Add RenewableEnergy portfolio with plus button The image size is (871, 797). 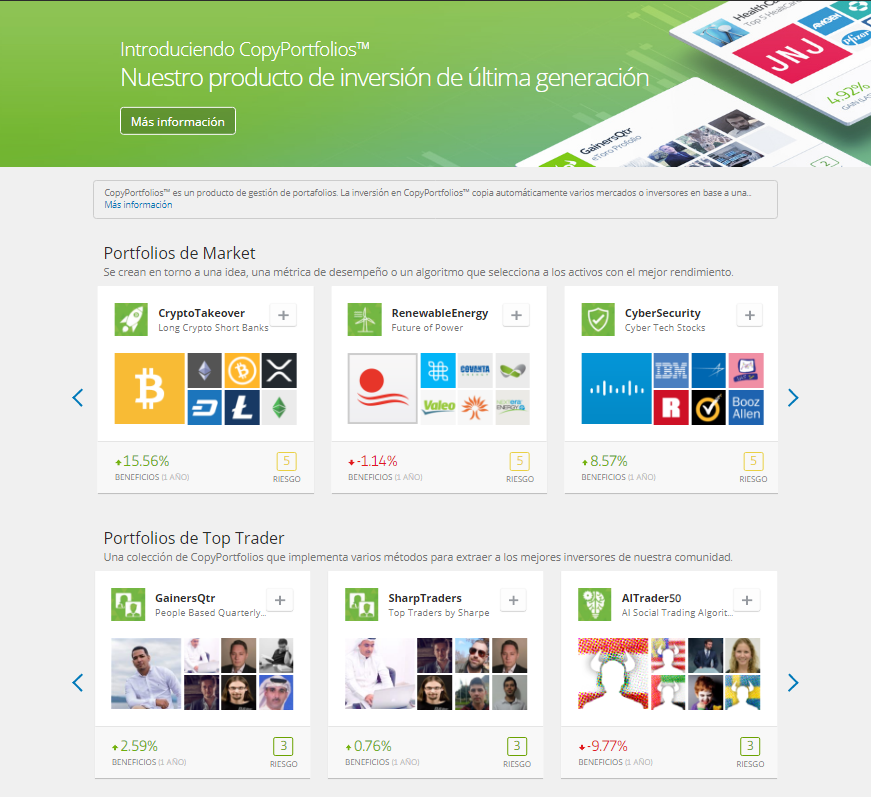pos(517,315)
